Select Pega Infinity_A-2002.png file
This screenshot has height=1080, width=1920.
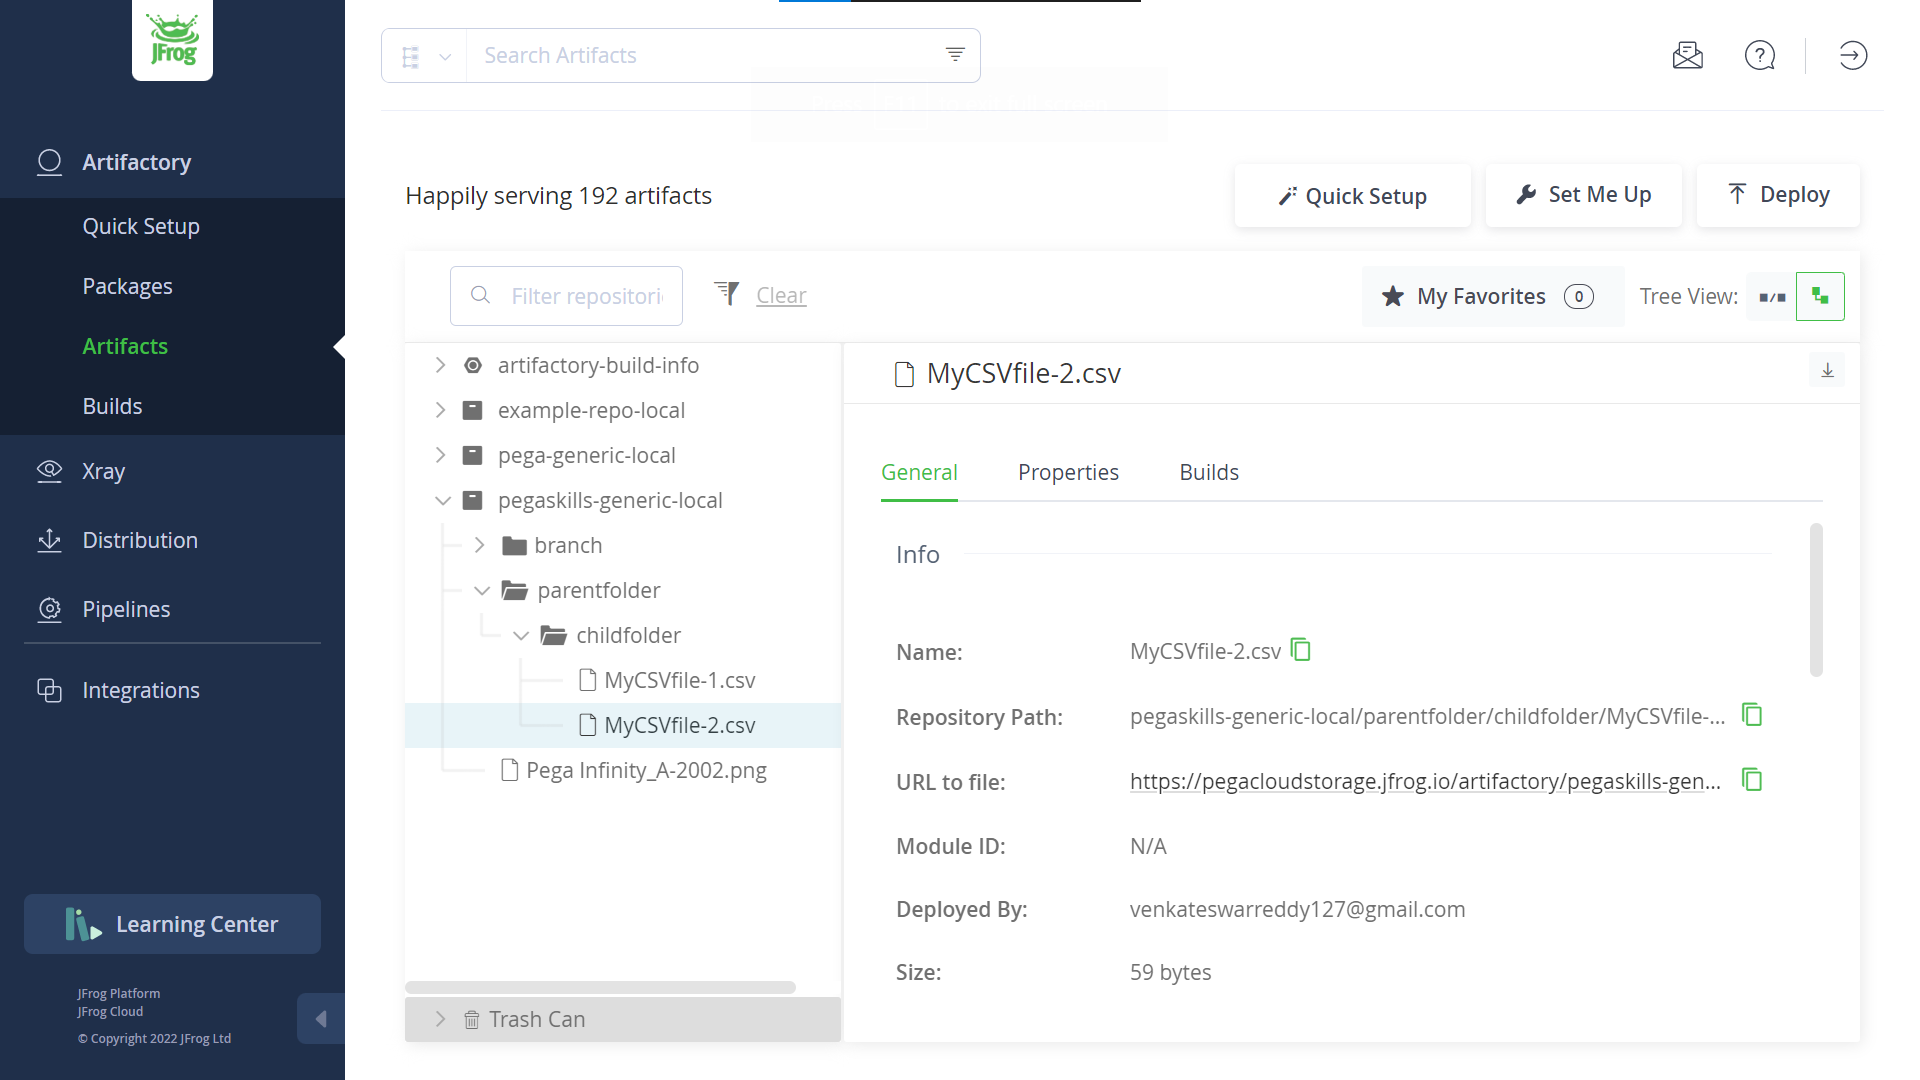tap(646, 771)
